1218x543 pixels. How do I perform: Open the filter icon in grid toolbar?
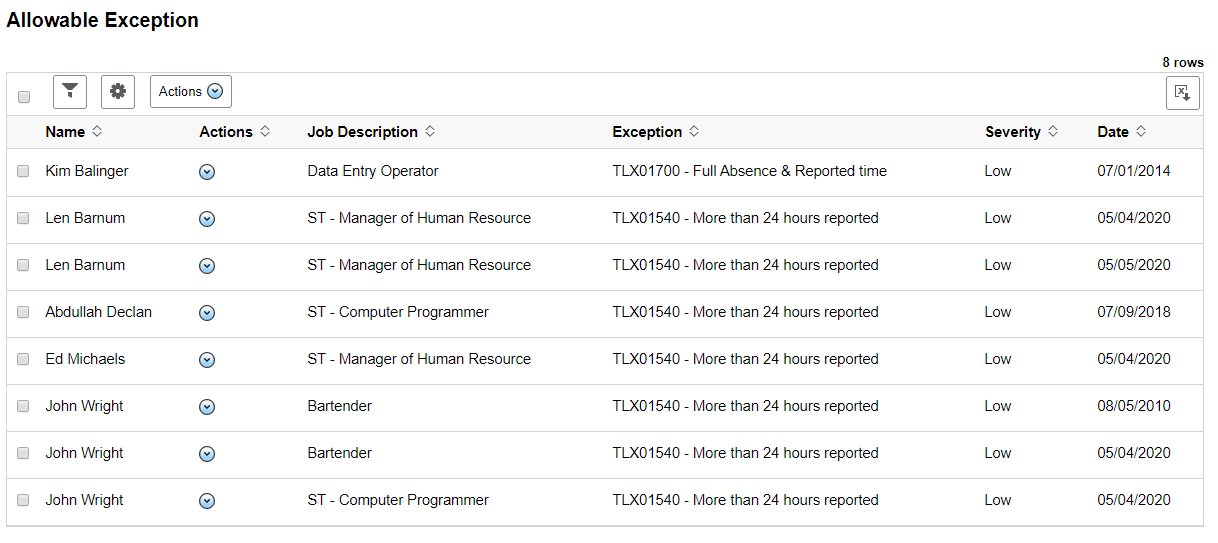(69, 92)
